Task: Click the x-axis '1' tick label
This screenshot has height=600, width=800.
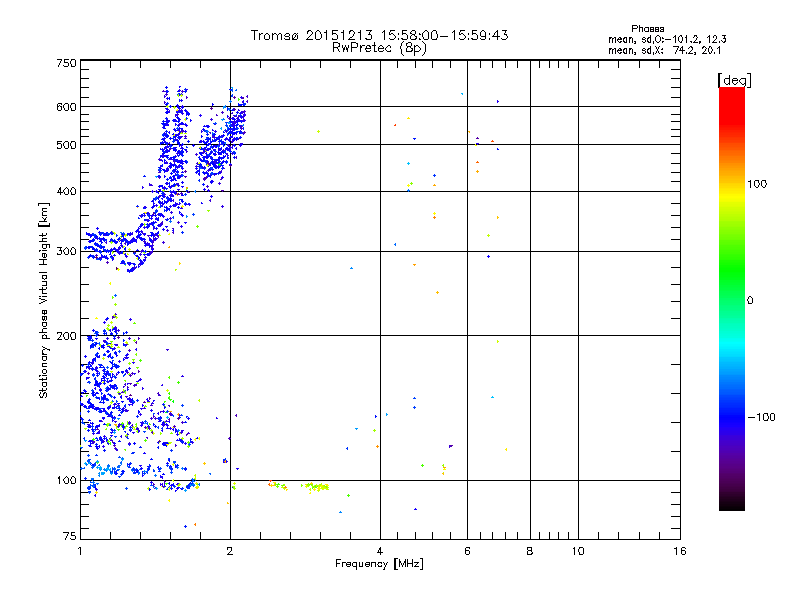Action: pos(80,551)
